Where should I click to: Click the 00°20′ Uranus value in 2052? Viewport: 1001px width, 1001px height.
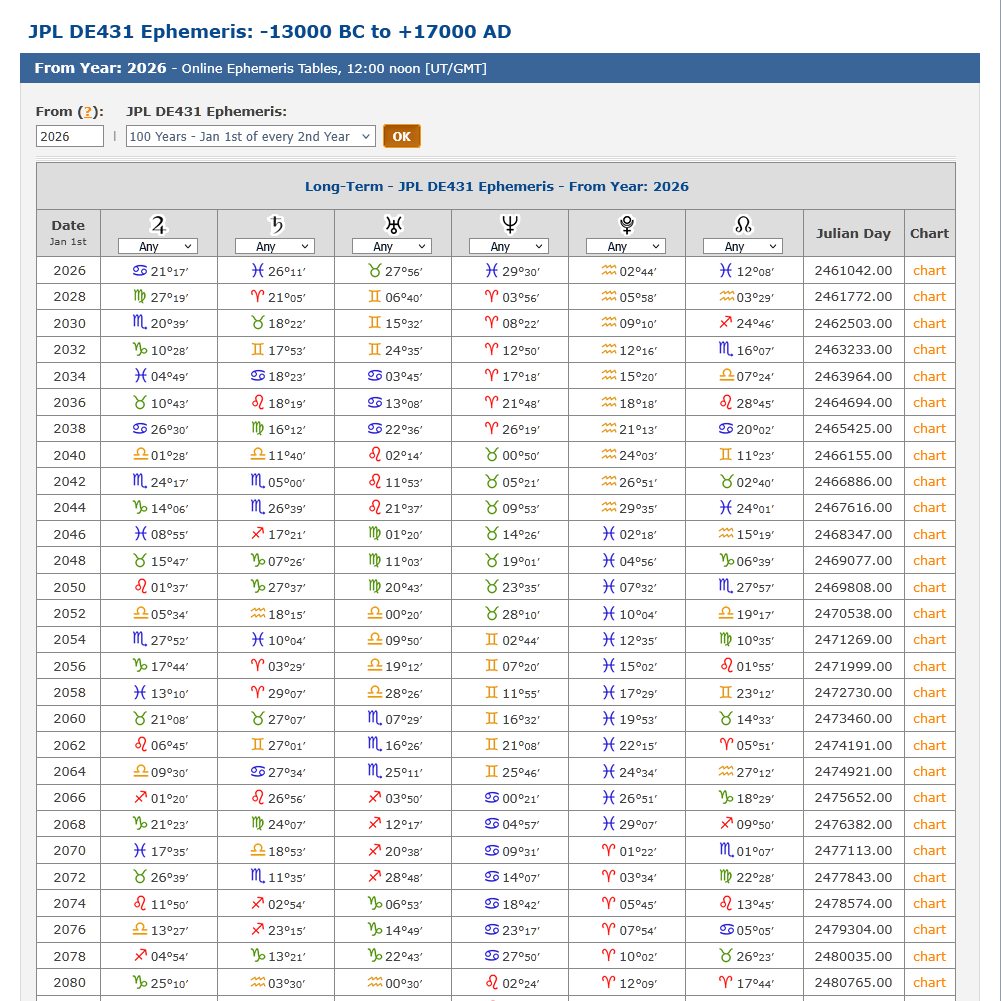point(403,614)
